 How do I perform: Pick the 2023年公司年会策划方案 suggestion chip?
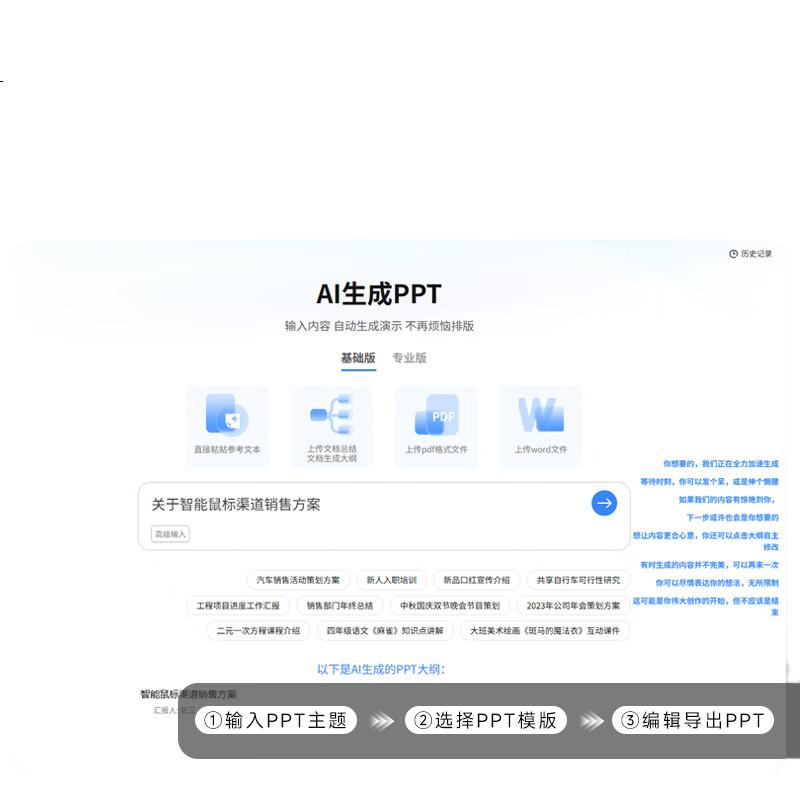click(x=573, y=606)
